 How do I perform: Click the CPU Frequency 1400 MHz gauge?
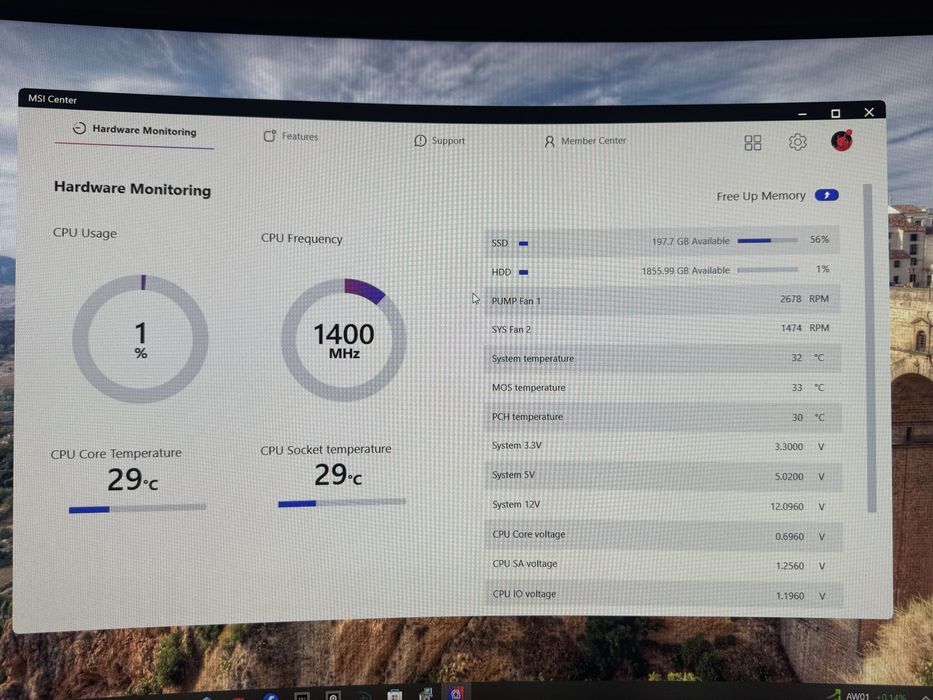(344, 340)
